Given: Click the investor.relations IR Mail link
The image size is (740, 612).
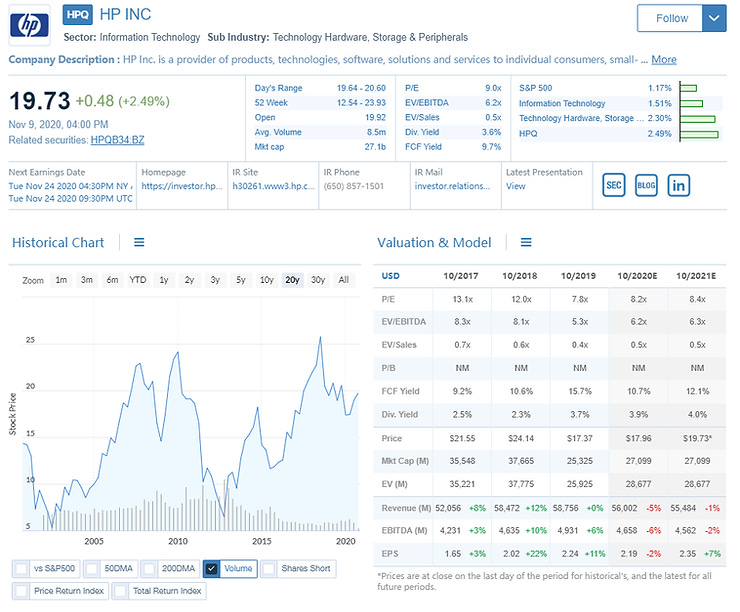Looking at the screenshot, I should pos(452,186).
